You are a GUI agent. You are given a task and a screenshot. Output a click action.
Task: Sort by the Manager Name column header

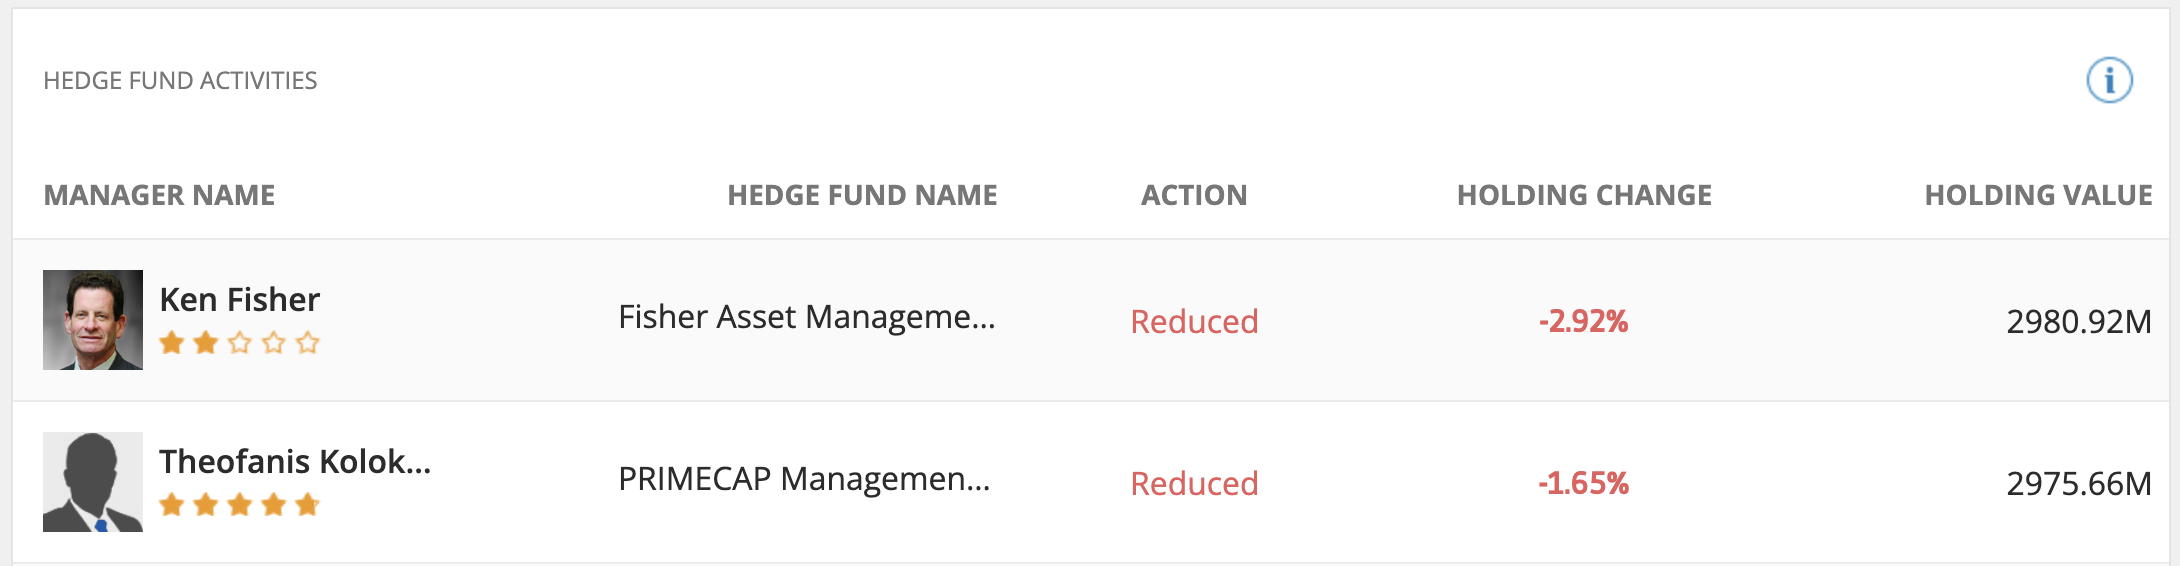[159, 195]
